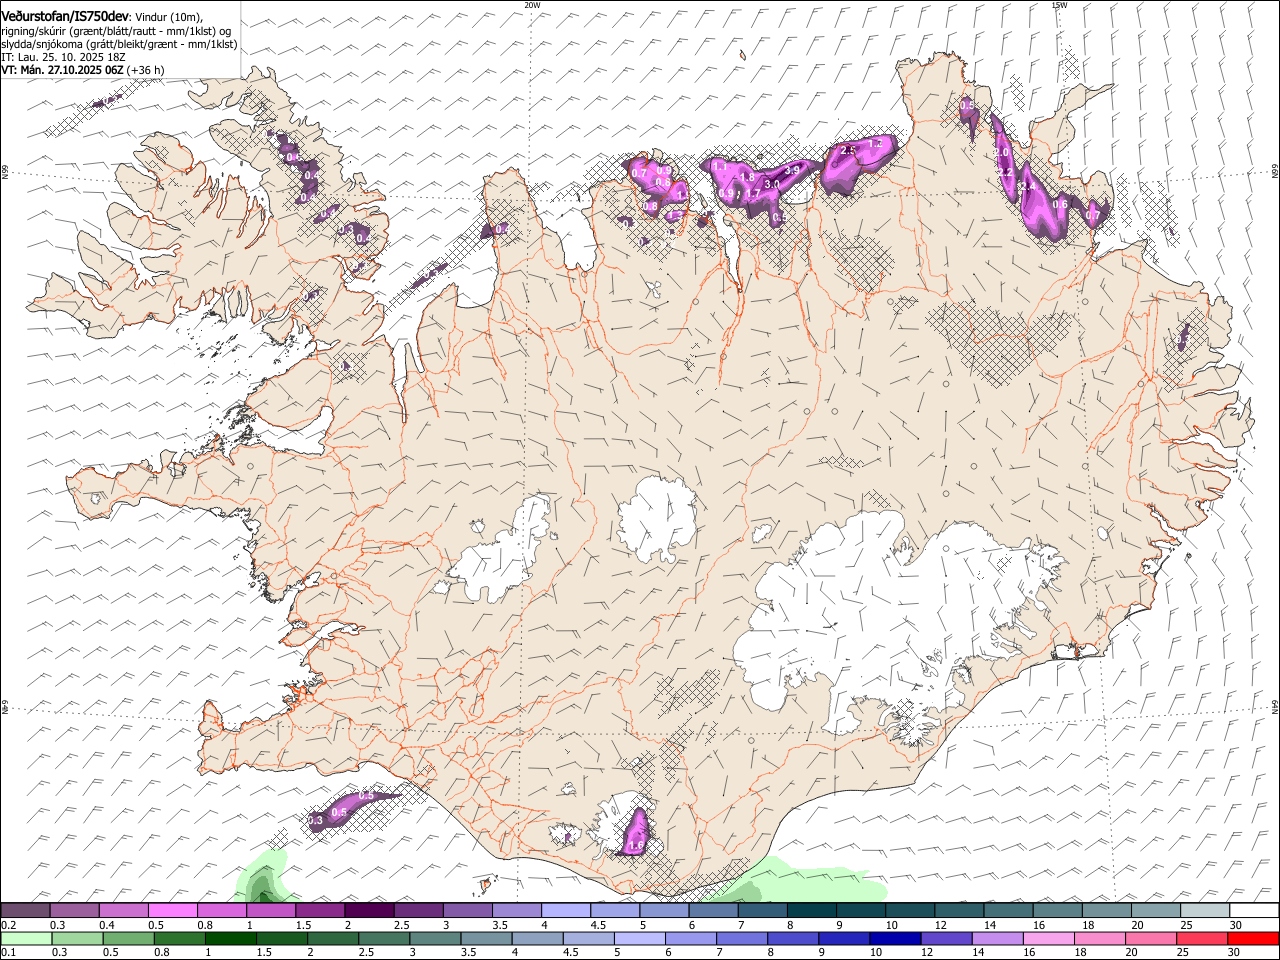This screenshot has height=960, width=1280.
Task: Select the bright pink 0.5–0.8 snow legend swatch
Action: click(x=175, y=910)
